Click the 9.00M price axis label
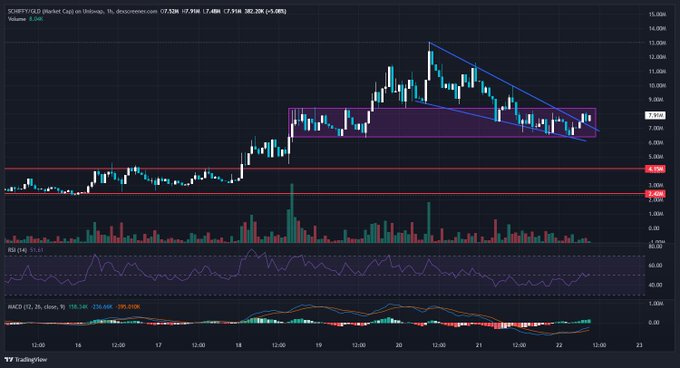680x368 pixels. 657,100
